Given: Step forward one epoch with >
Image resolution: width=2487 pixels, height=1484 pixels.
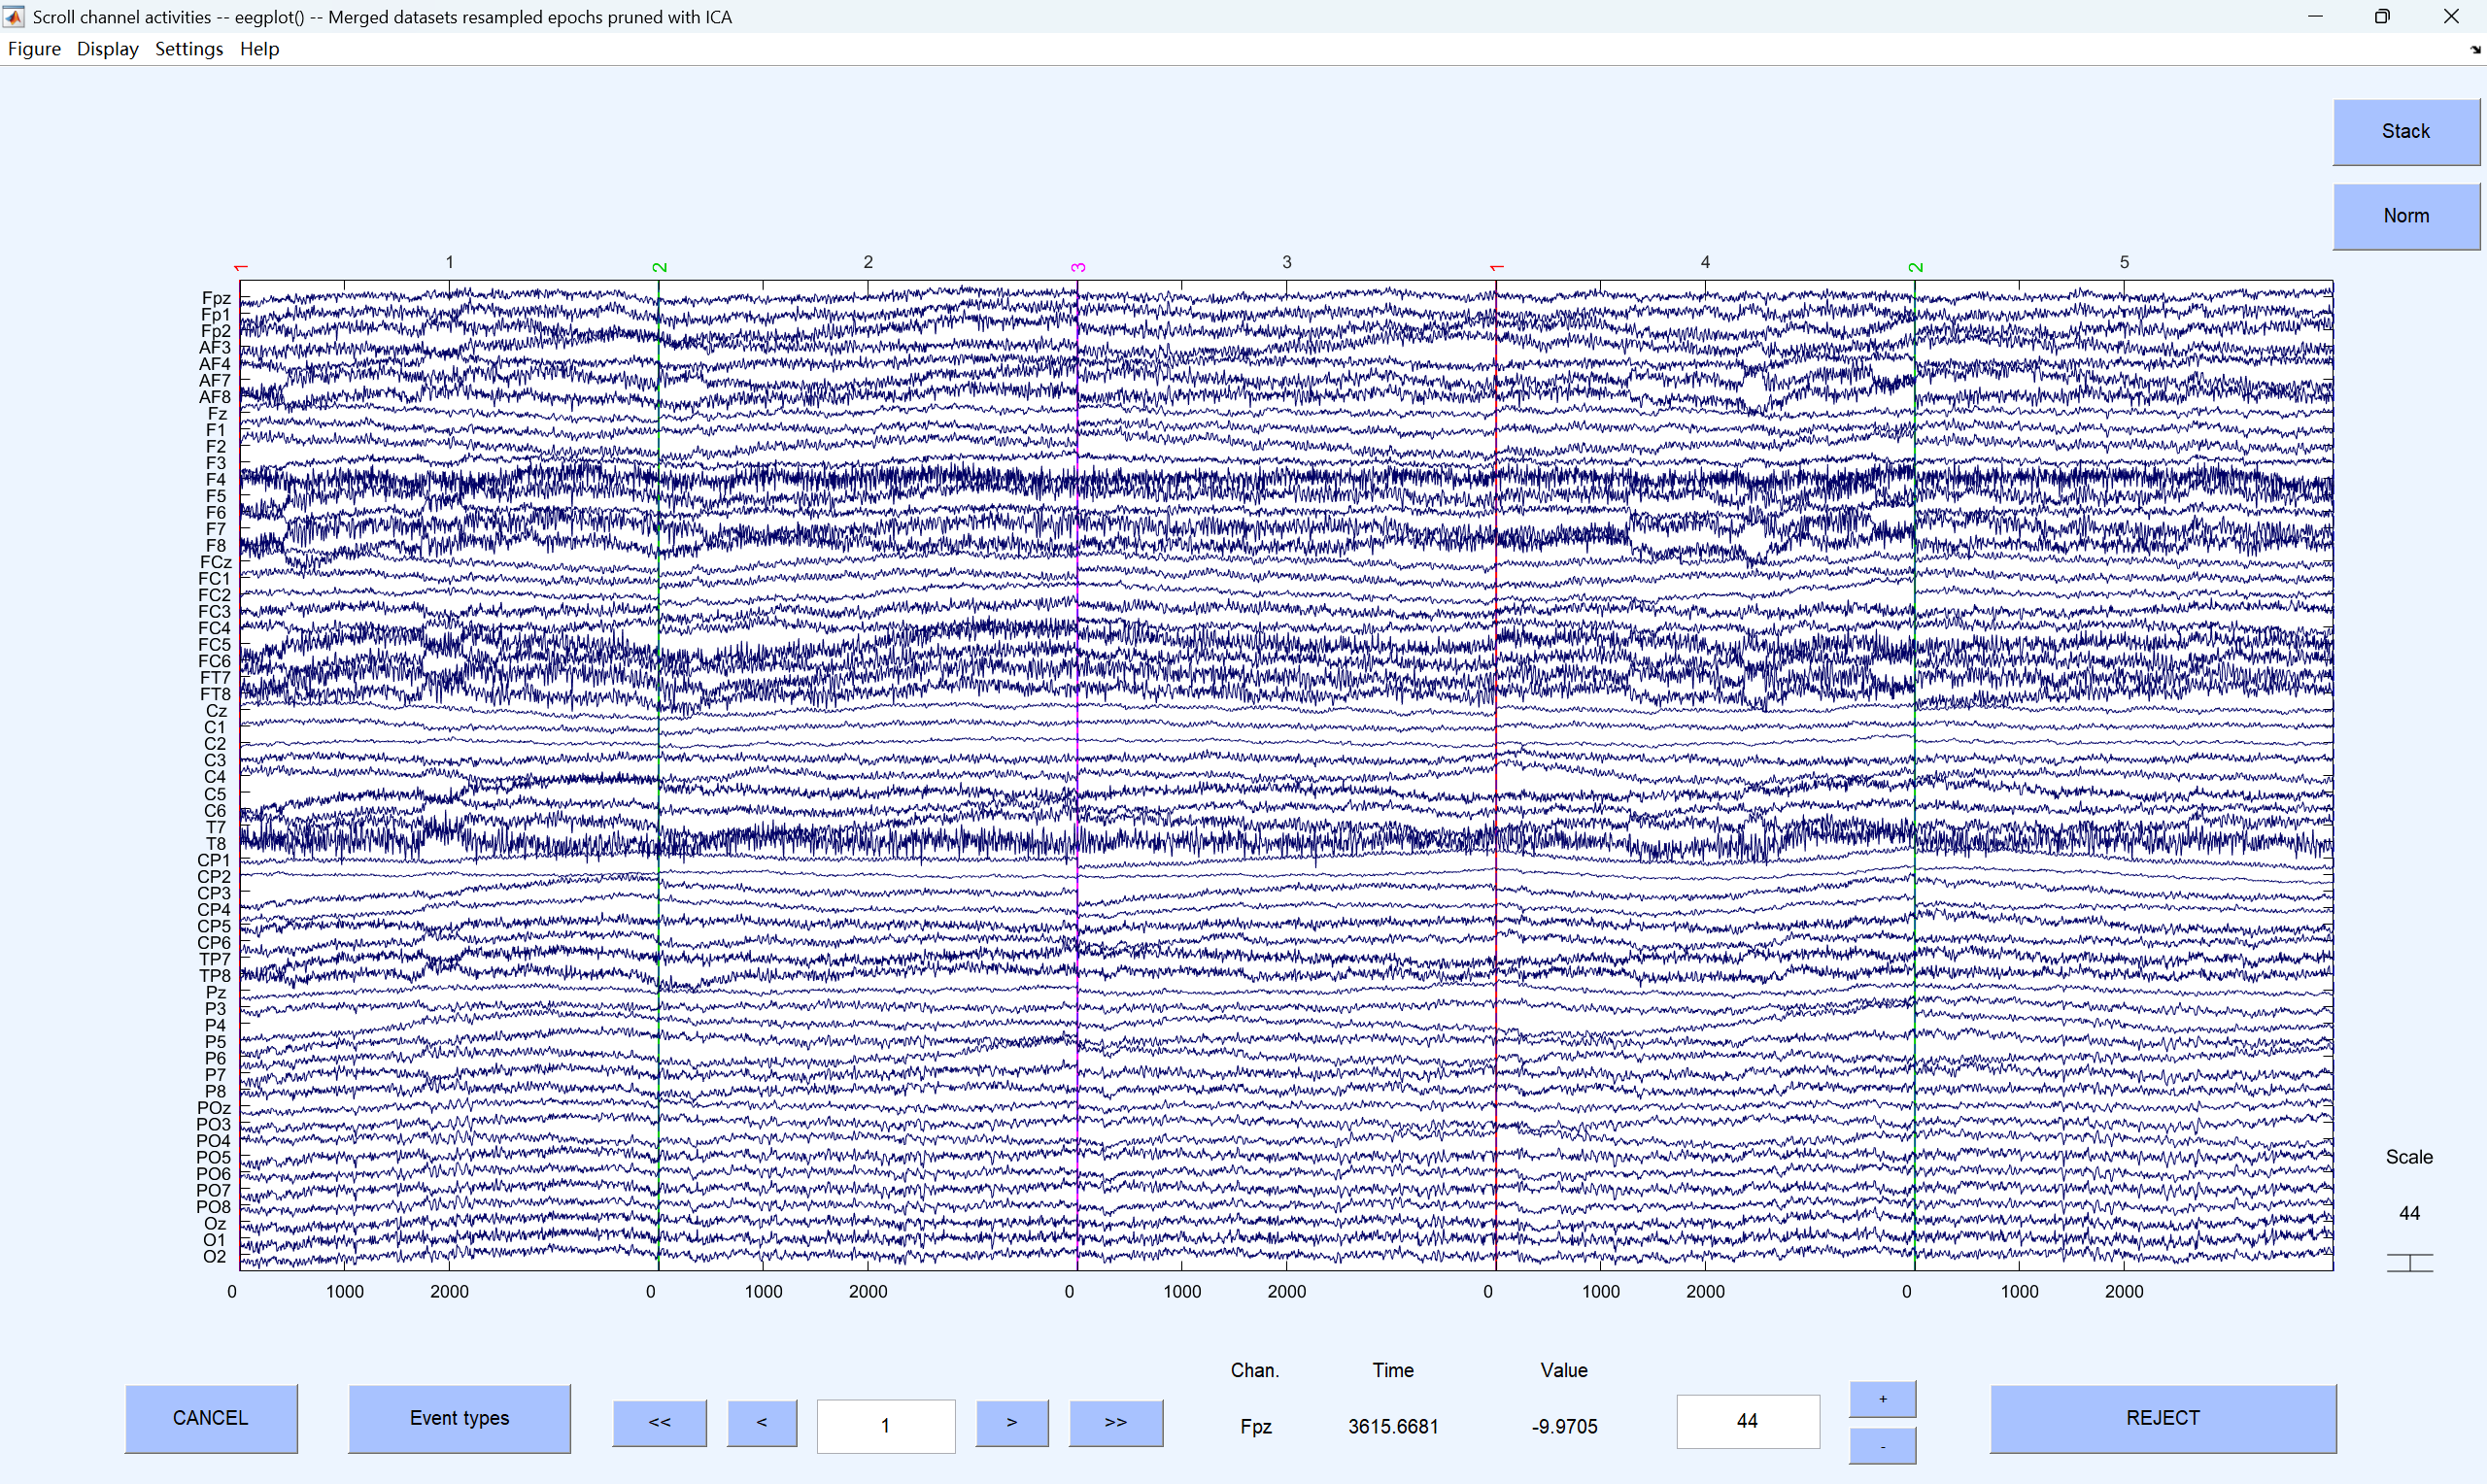Looking at the screenshot, I should [x=1011, y=1421].
